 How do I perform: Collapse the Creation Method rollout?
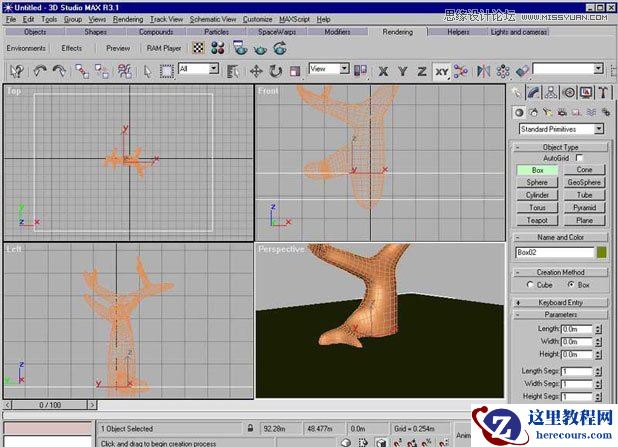point(560,272)
